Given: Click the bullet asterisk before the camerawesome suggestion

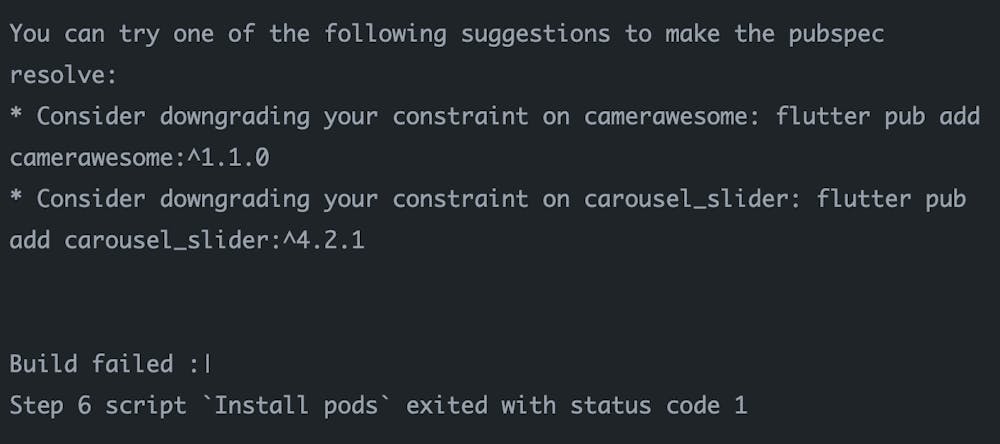Looking at the screenshot, I should point(17,116).
